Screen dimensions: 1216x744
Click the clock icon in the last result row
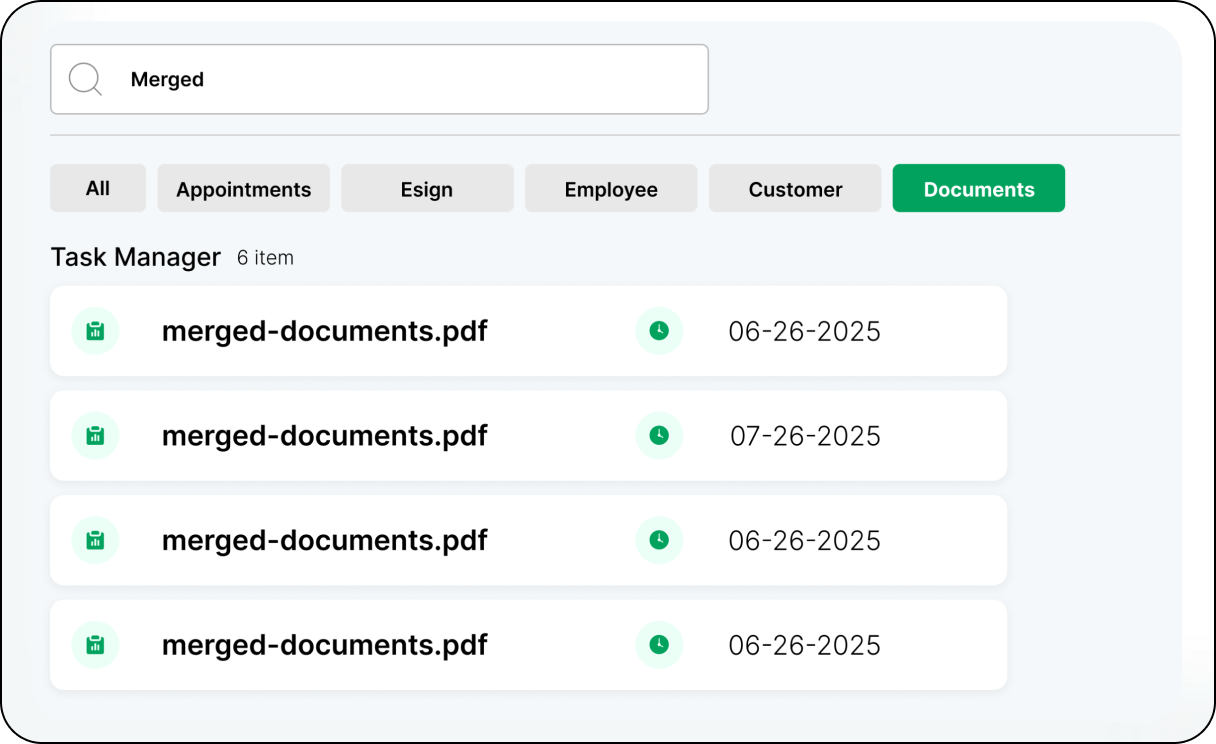(659, 645)
